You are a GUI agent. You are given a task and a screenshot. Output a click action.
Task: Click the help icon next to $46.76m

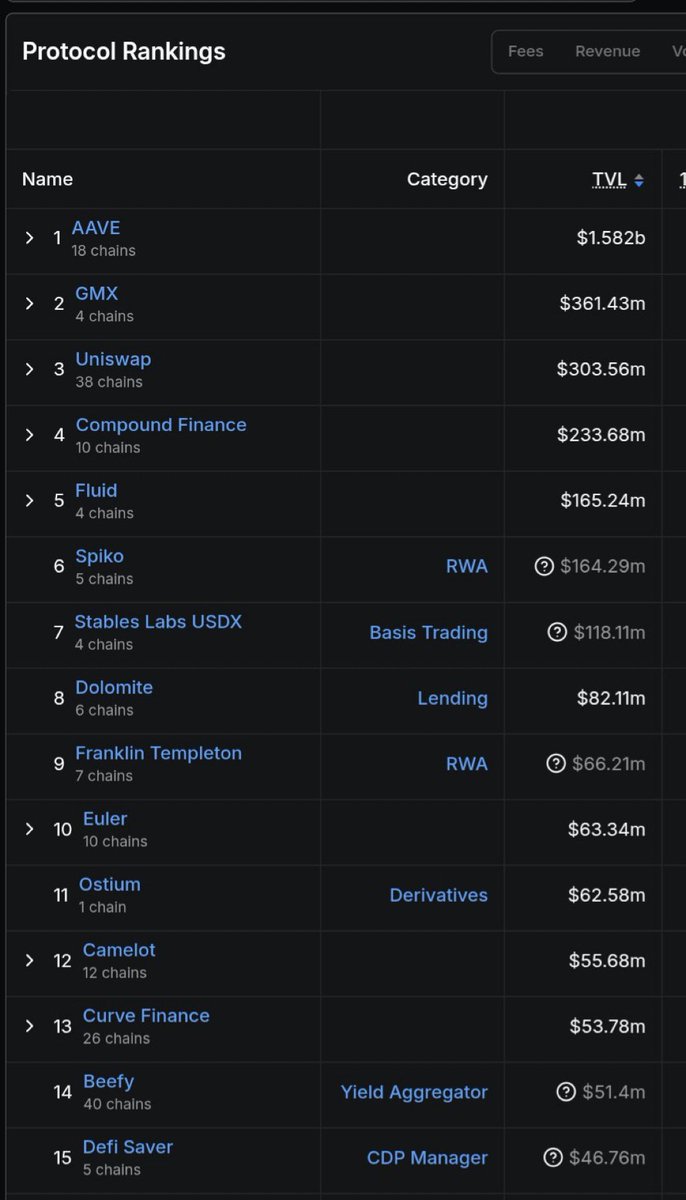tap(553, 1158)
